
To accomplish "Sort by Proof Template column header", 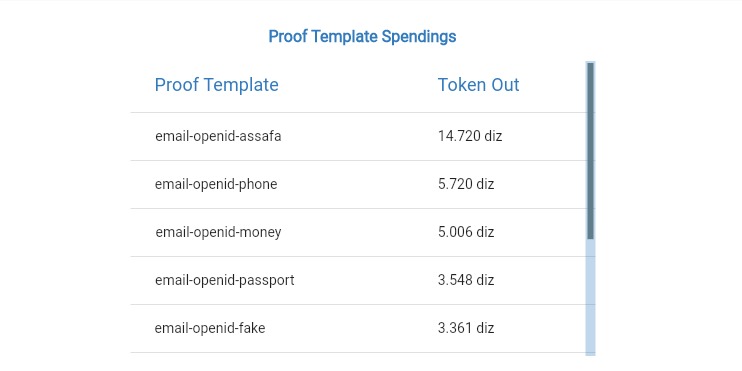I will [217, 85].
